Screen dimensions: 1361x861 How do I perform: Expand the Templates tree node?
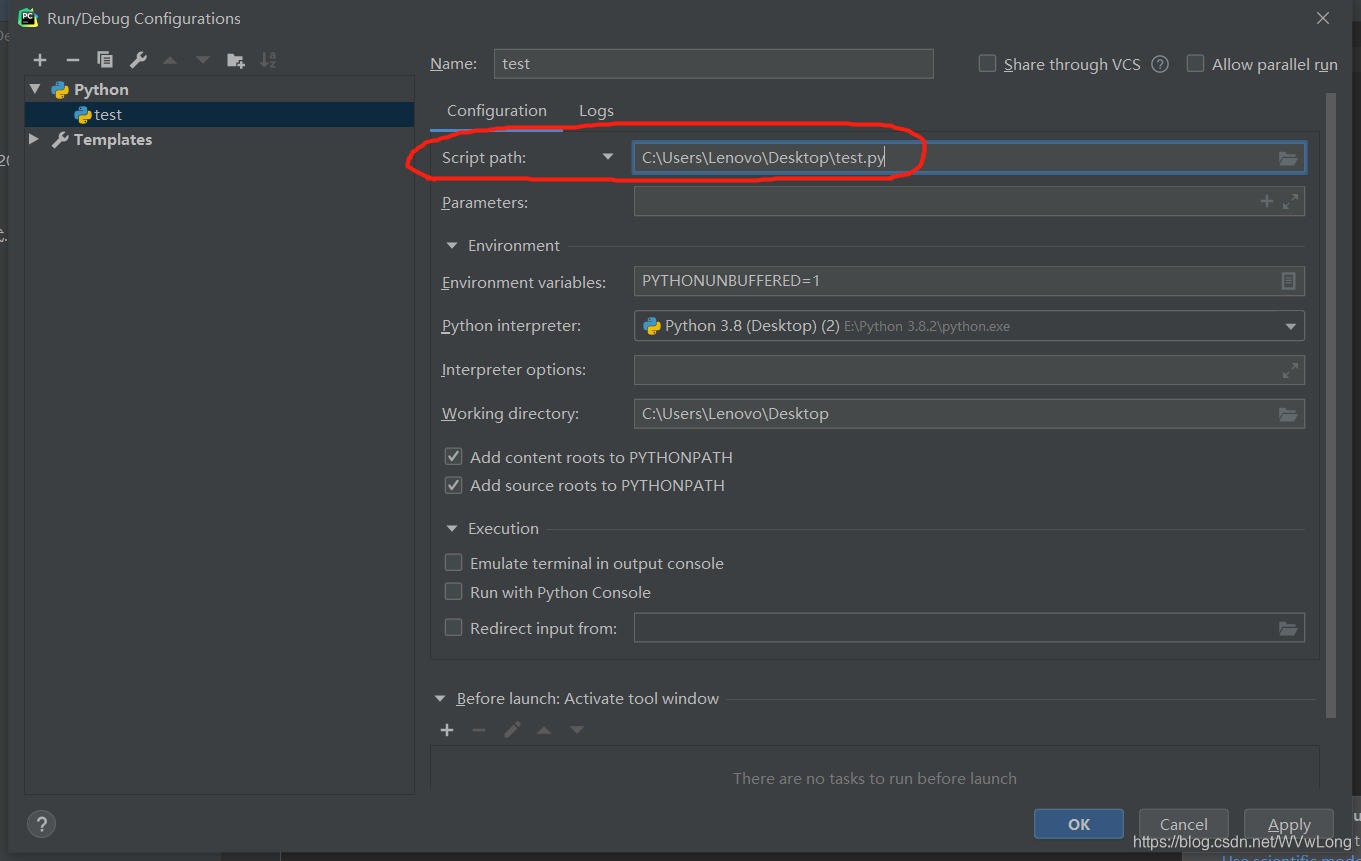[35, 139]
